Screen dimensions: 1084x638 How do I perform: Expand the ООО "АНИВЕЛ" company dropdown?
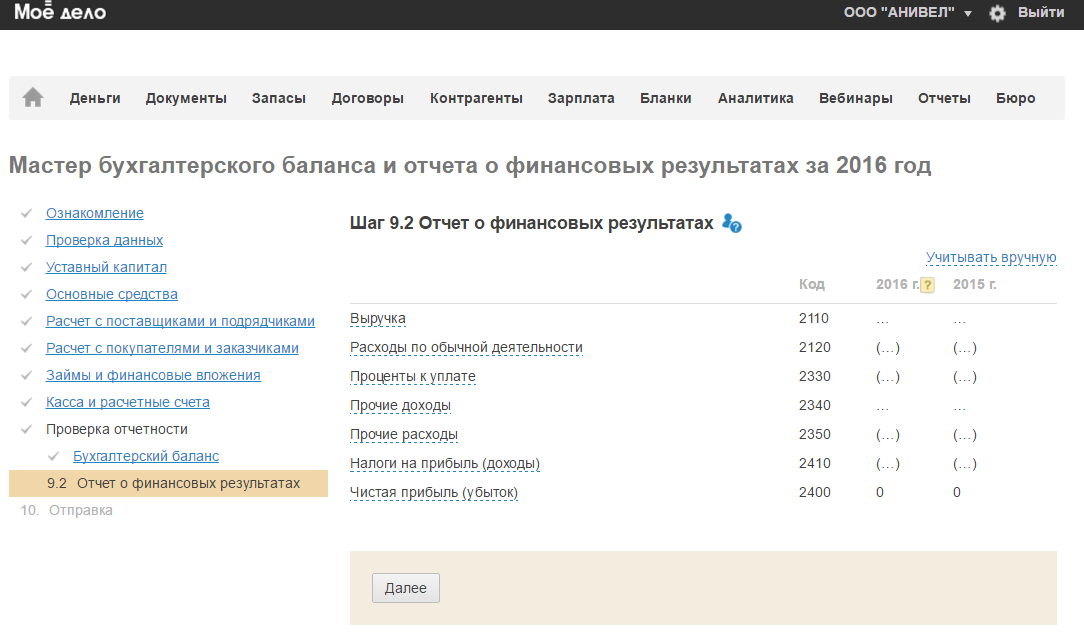pos(908,13)
